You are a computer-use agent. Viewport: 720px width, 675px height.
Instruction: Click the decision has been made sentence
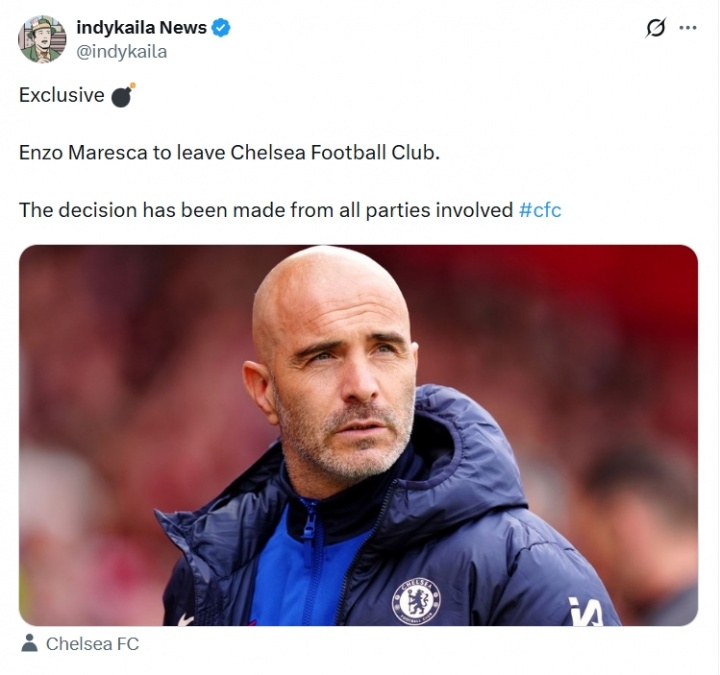[265, 210]
